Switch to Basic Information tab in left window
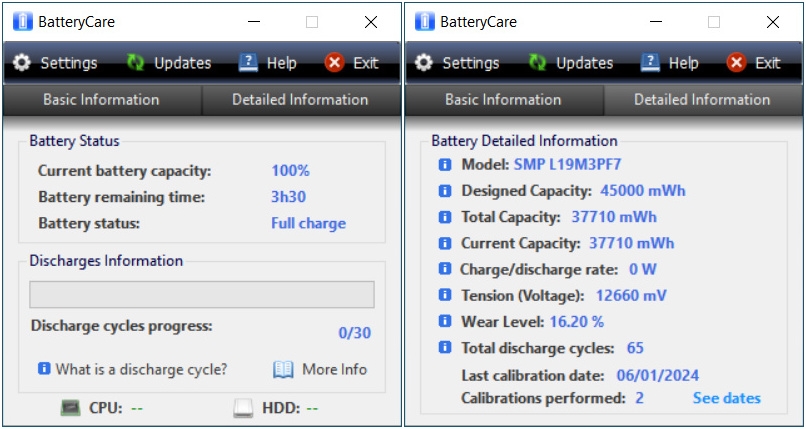 coord(101,100)
